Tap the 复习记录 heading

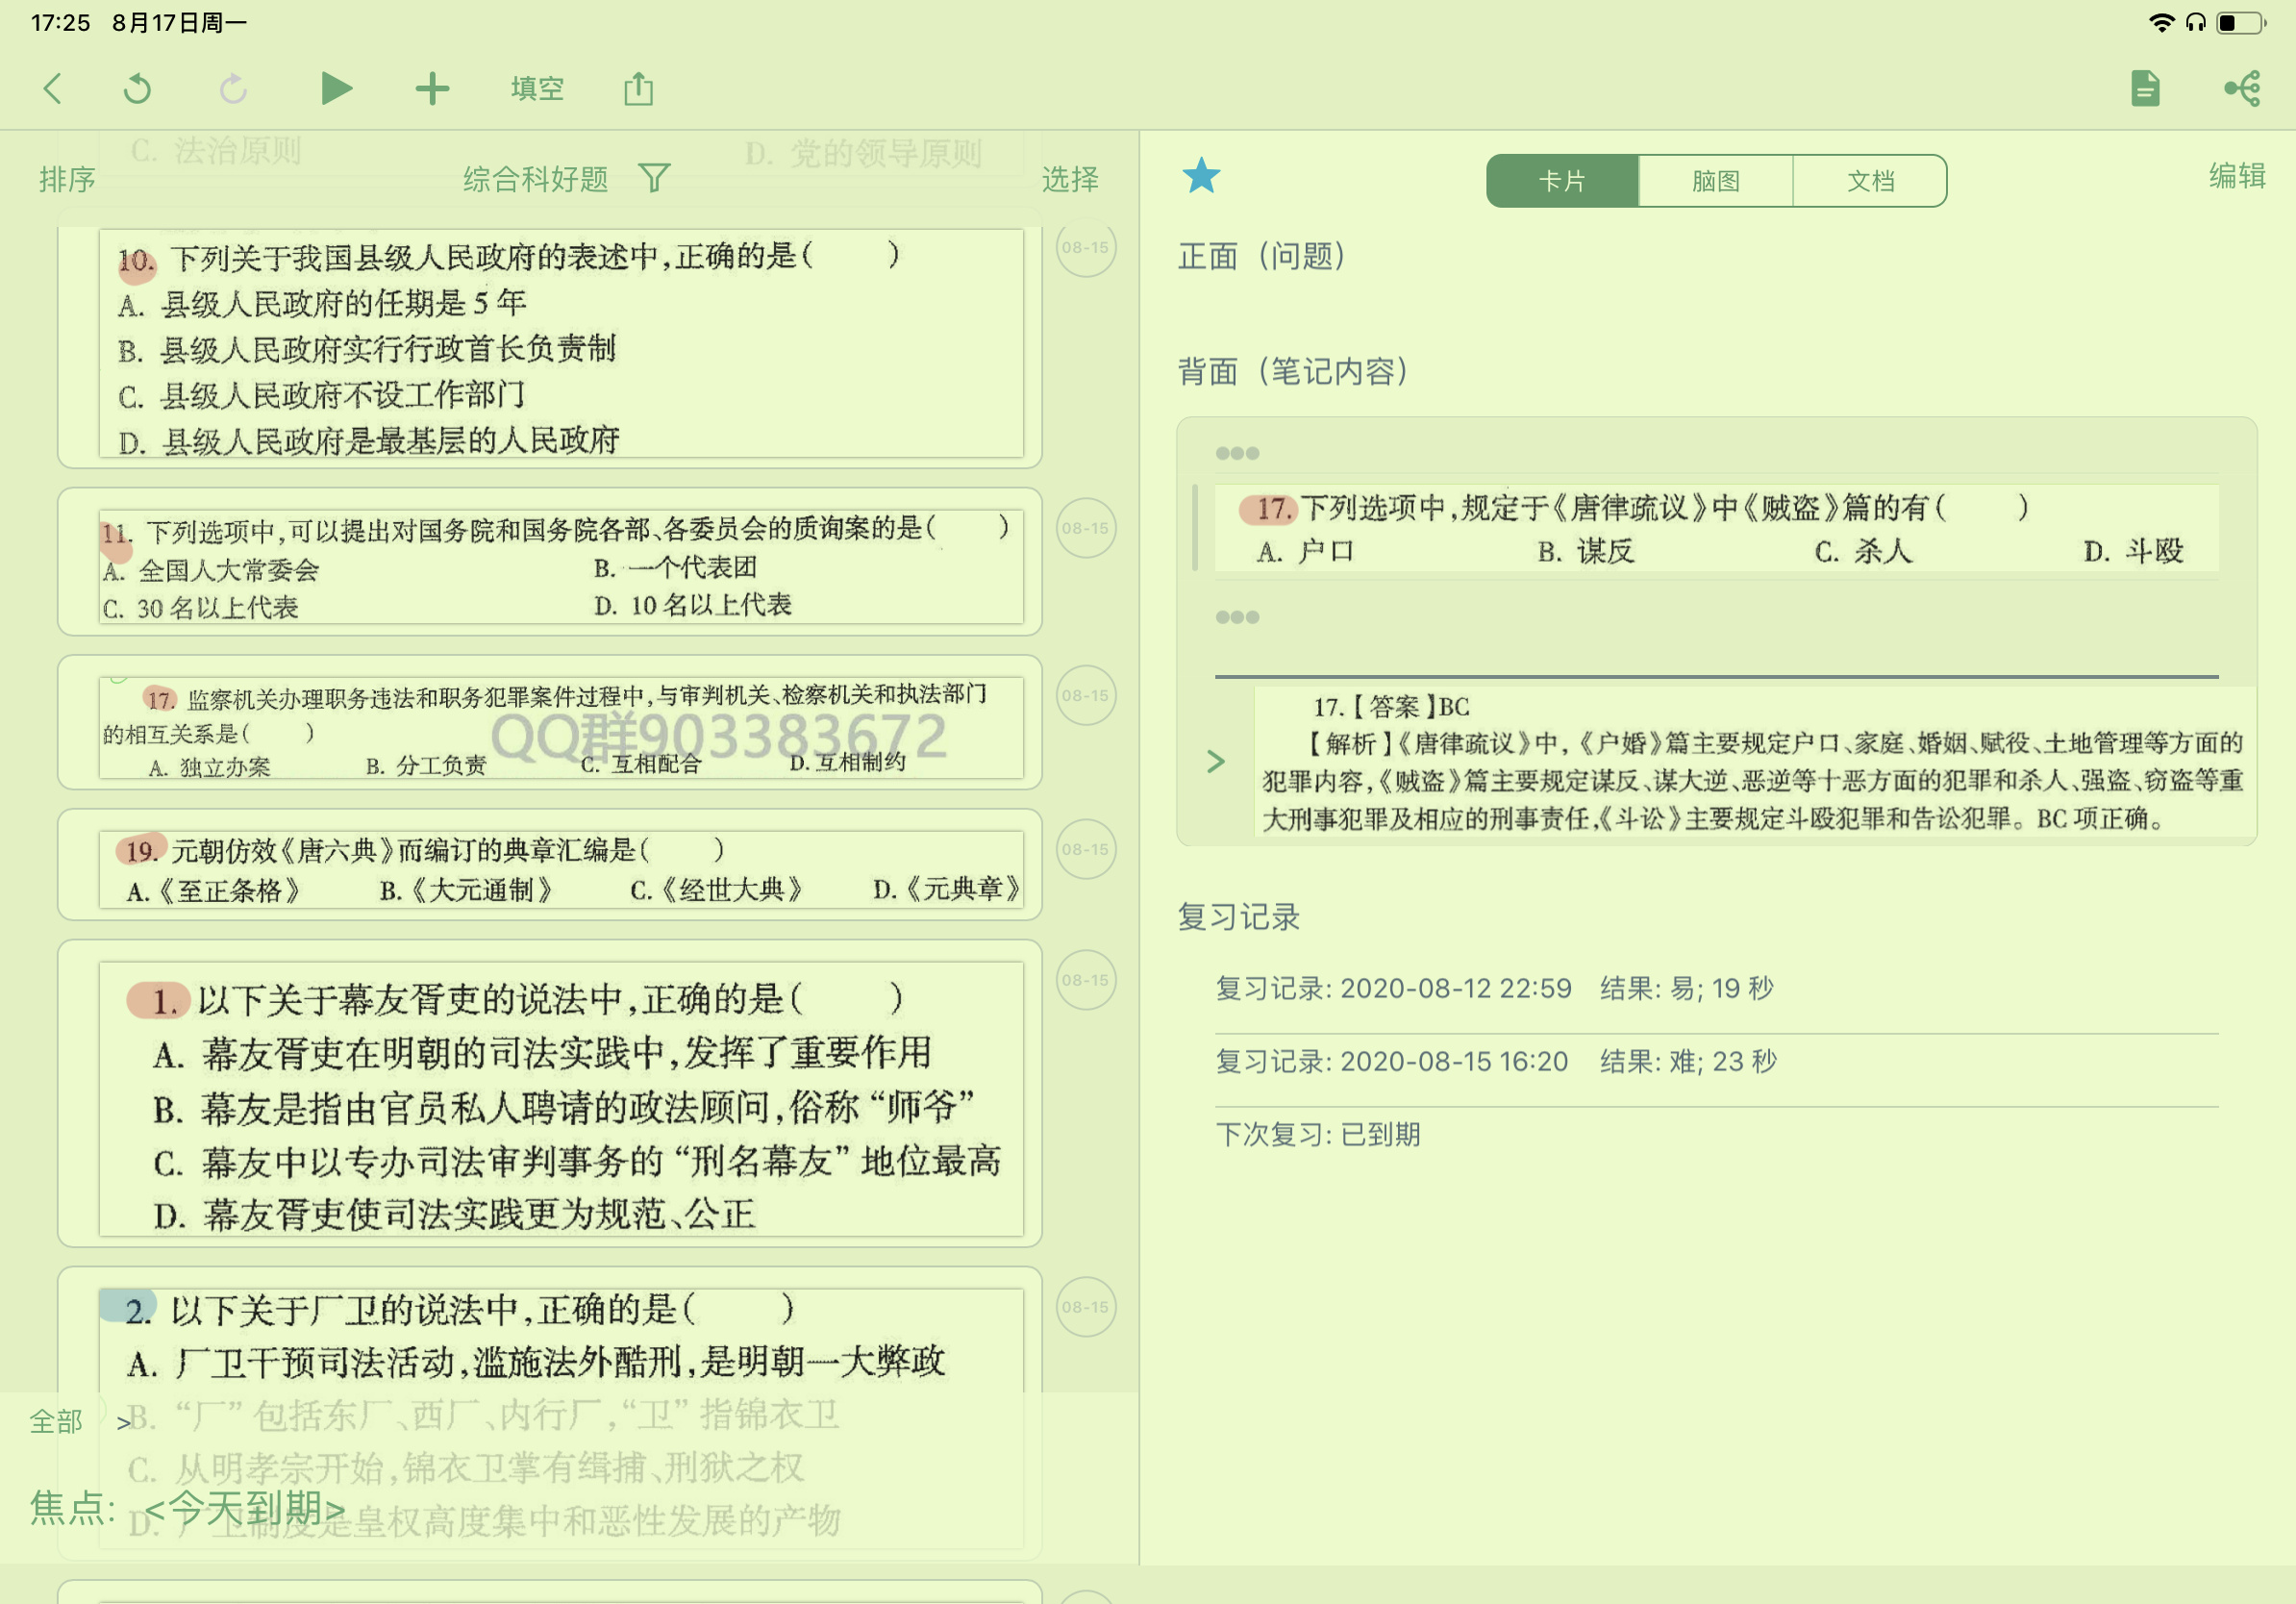pyautogui.click(x=1238, y=917)
